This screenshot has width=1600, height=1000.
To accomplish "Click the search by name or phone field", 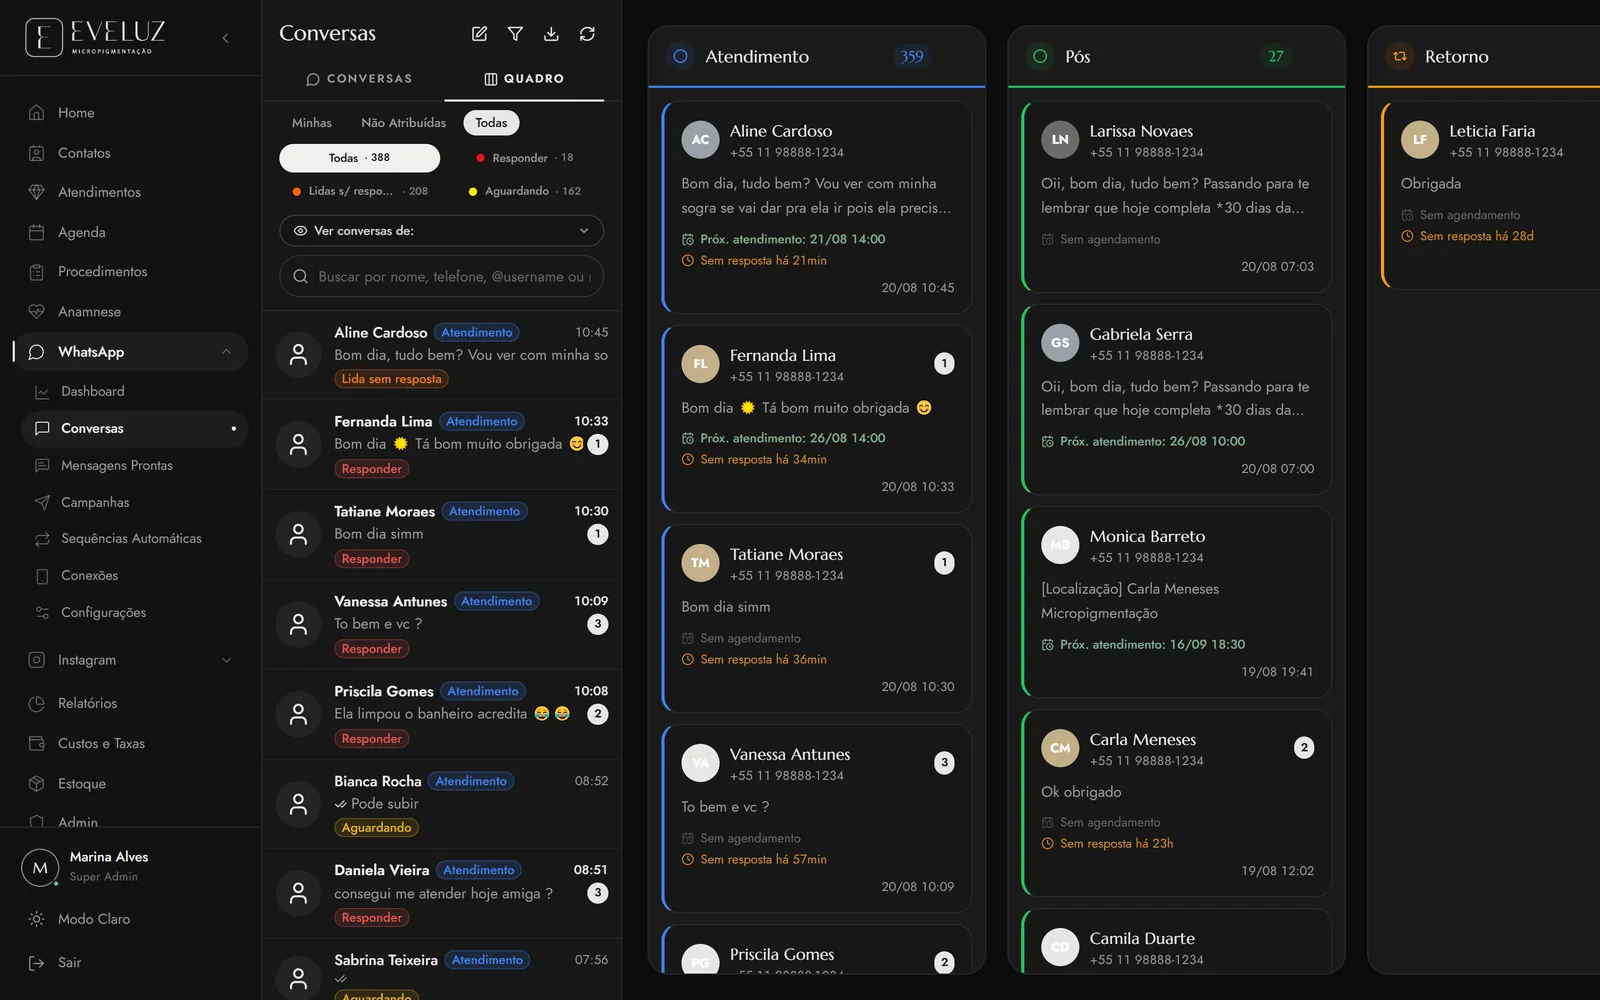I will click(x=441, y=277).
